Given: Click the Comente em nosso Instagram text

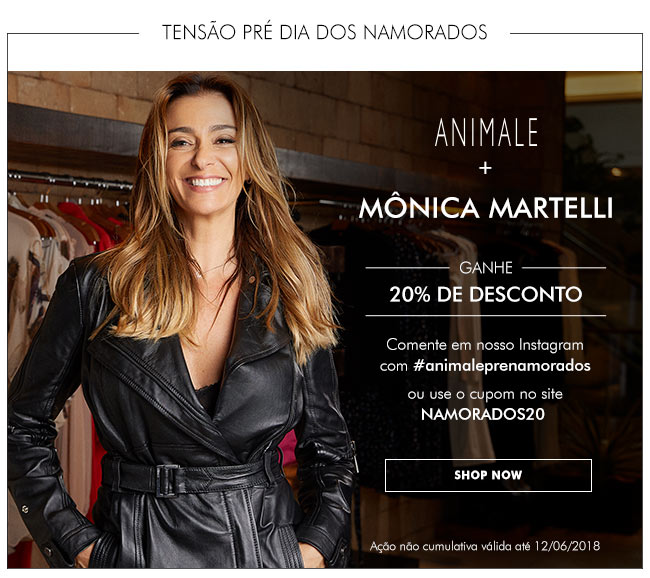Looking at the screenshot, I should point(485,345).
